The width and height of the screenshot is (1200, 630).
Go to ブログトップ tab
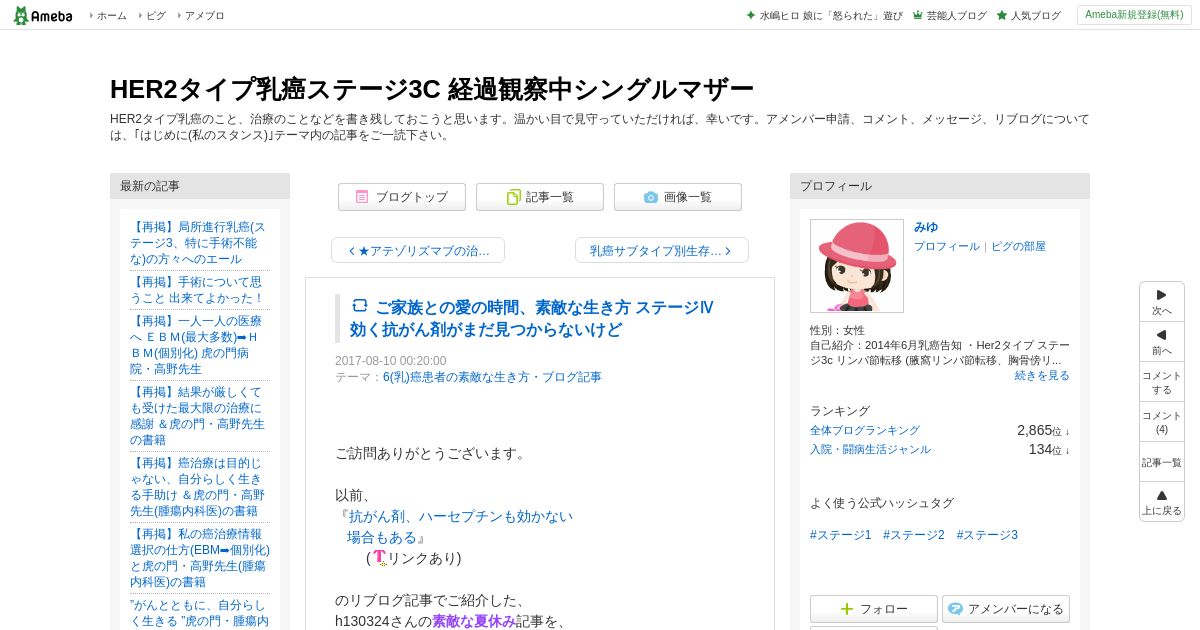tap(402, 197)
